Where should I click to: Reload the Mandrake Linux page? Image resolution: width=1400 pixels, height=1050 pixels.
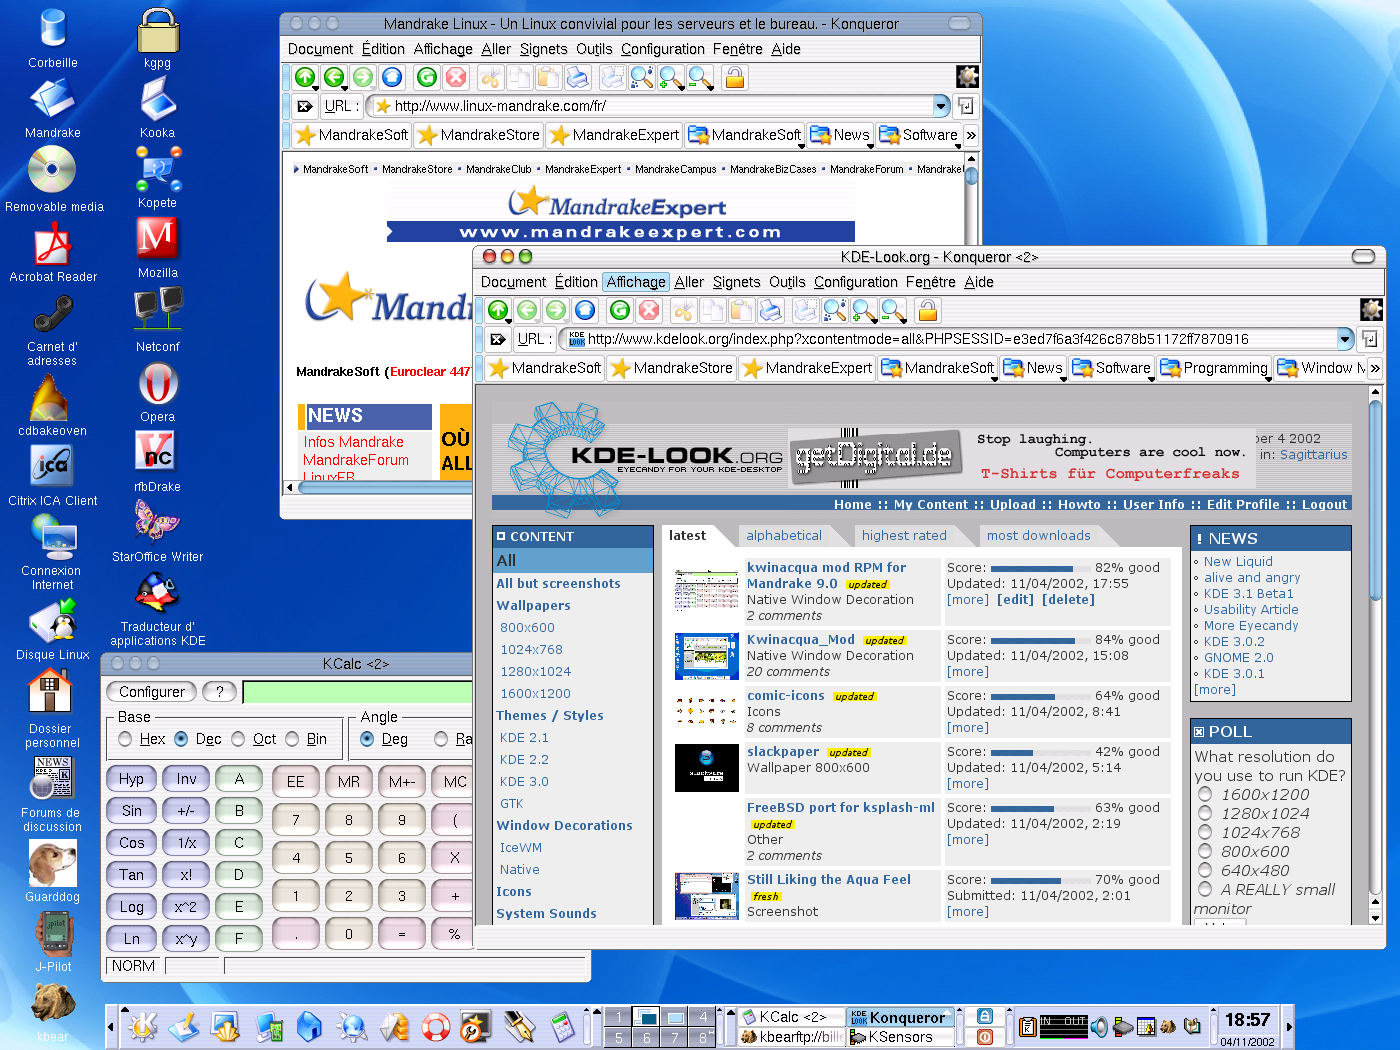(x=427, y=77)
